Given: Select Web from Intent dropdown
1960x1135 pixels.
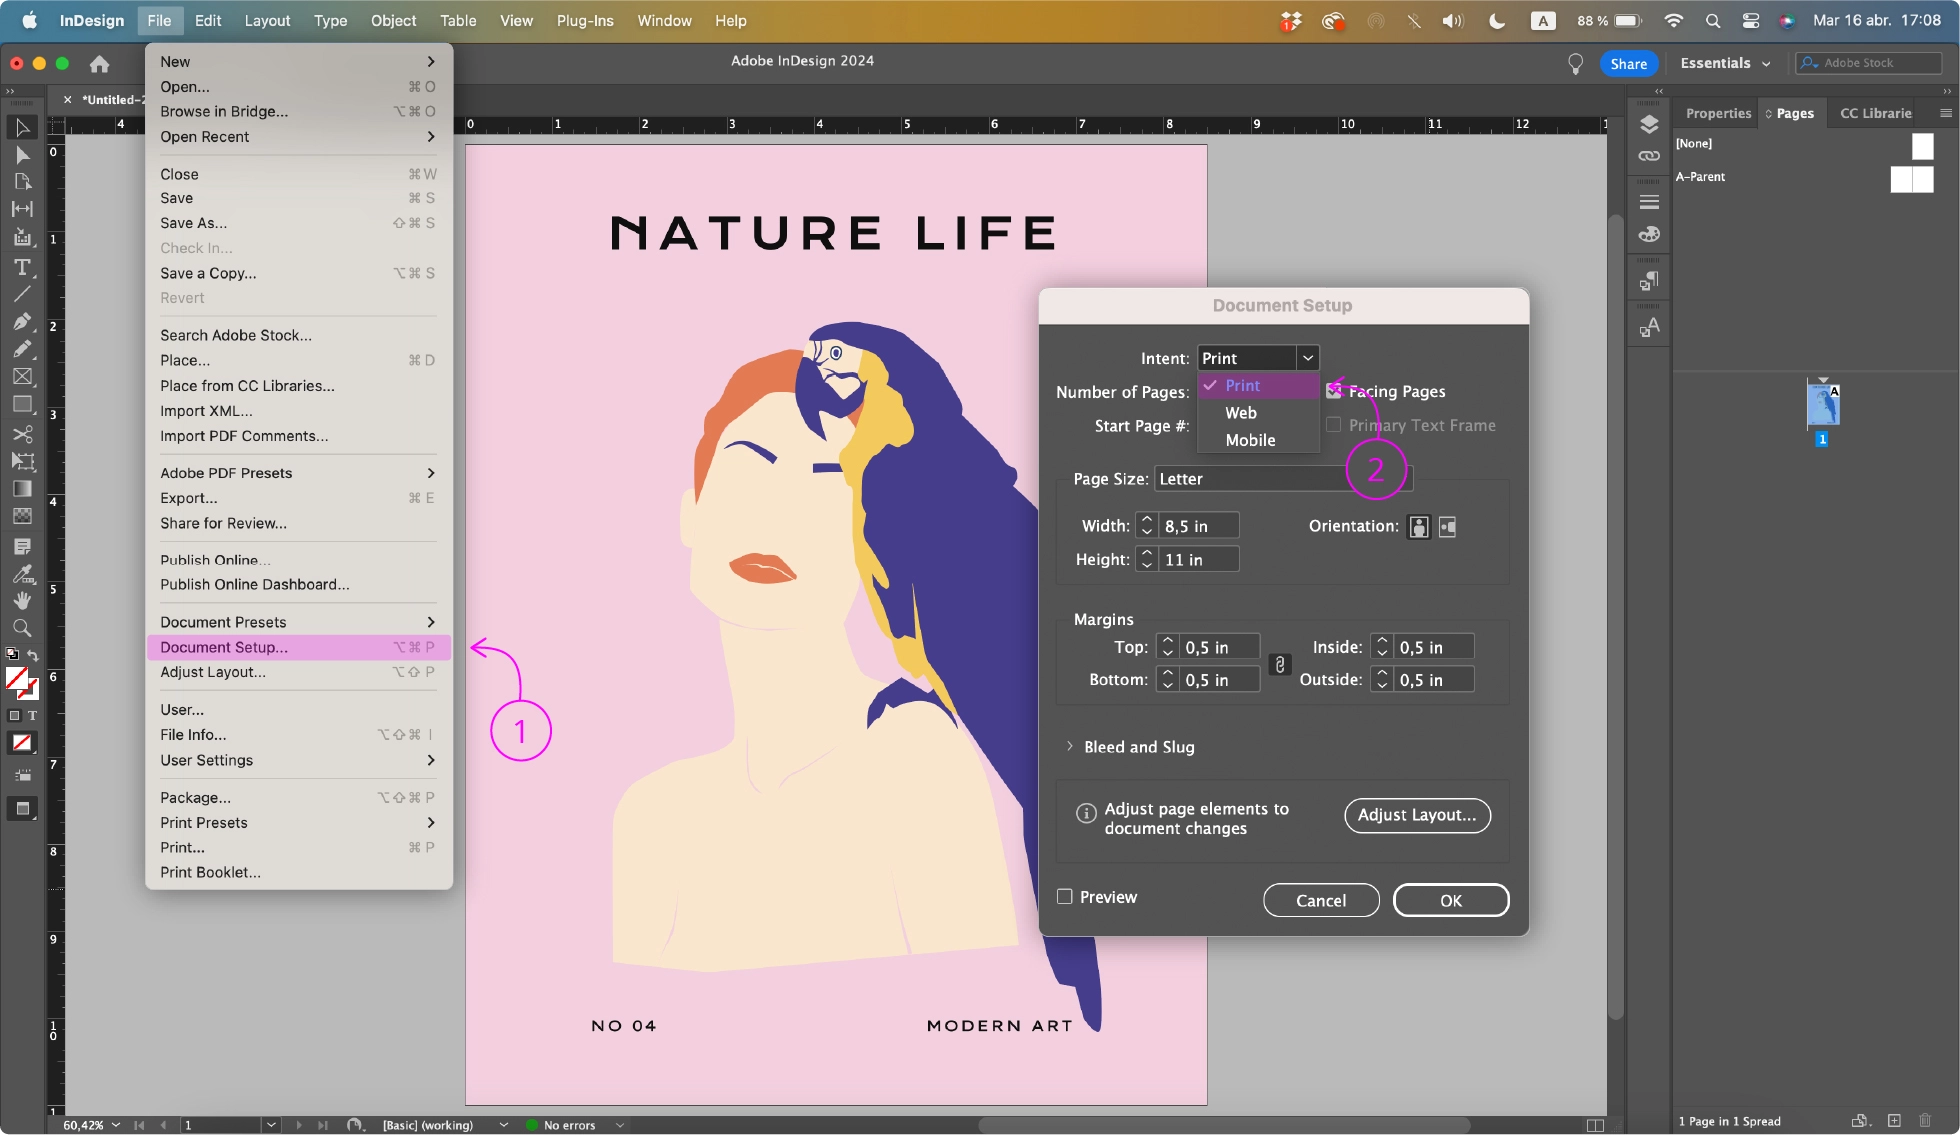Looking at the screenshot, I should (1240, 411).
